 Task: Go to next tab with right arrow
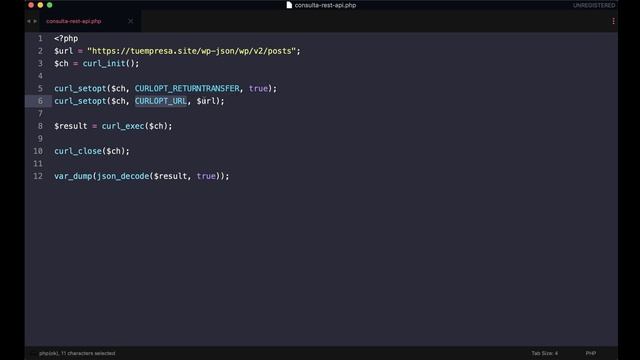(35, 21)
